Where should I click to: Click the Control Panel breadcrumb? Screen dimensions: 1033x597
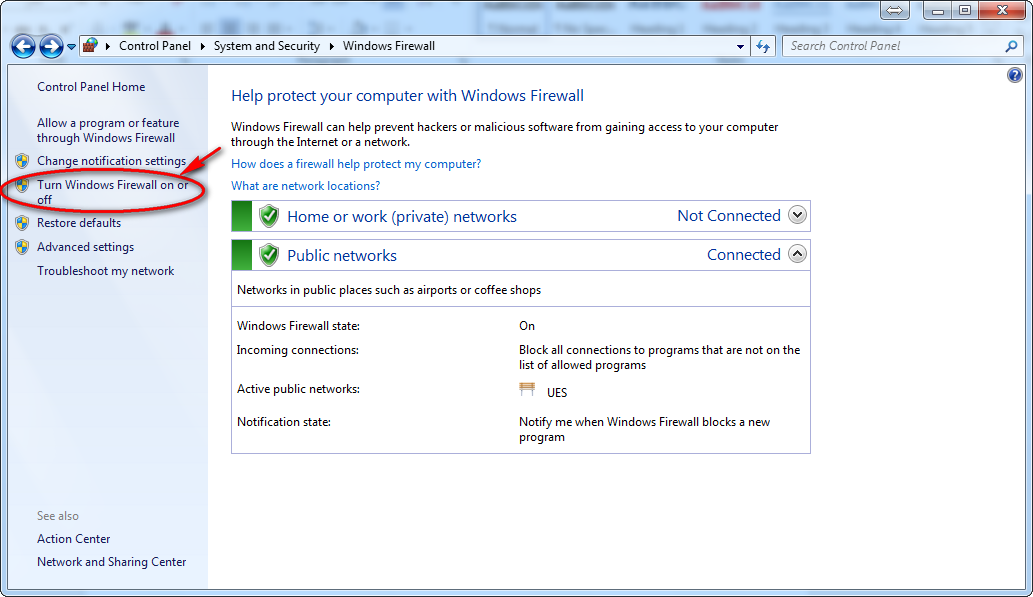(x=155, y=45)
